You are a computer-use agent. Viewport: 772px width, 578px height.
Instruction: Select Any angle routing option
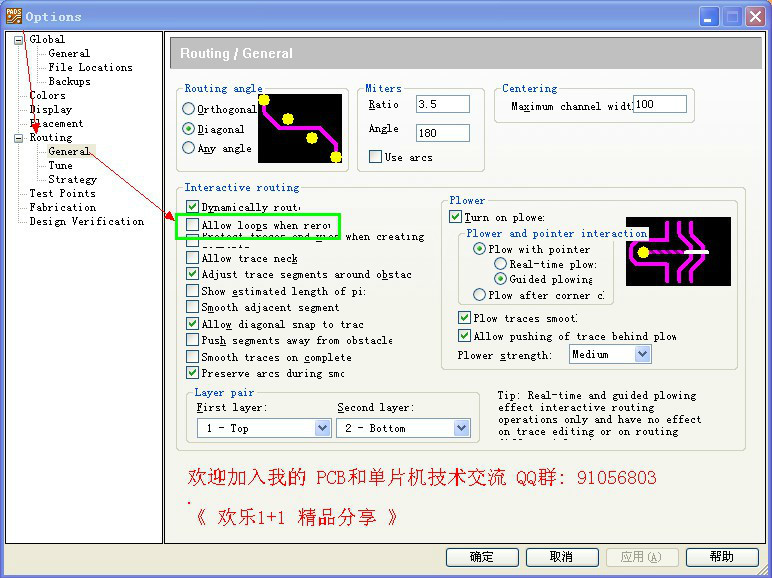[x=189, y=148]
